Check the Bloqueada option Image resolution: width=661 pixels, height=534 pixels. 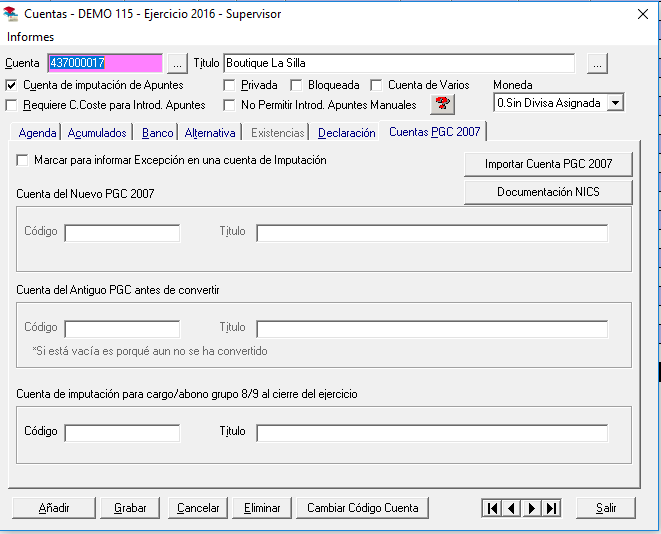(x=296, y=86)
